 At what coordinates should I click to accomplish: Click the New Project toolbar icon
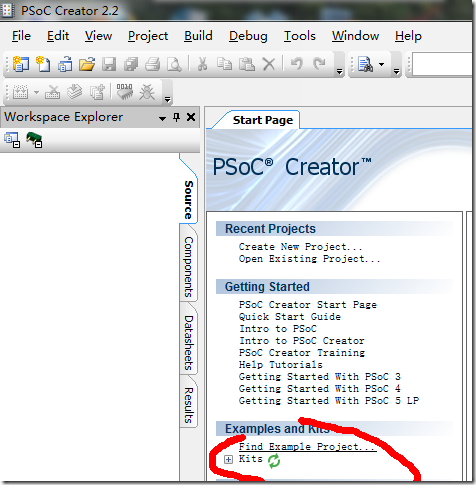[21, 64]
